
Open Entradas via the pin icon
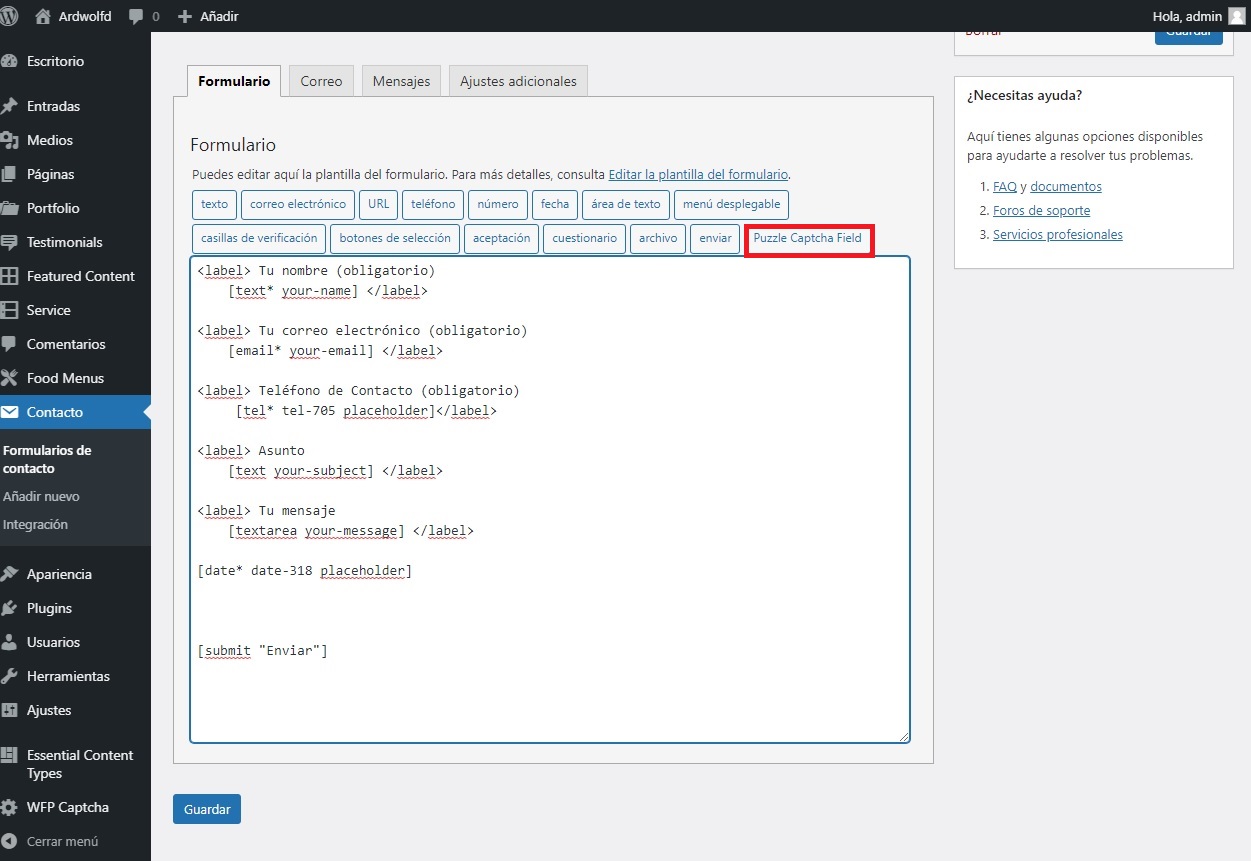[10, 106]
